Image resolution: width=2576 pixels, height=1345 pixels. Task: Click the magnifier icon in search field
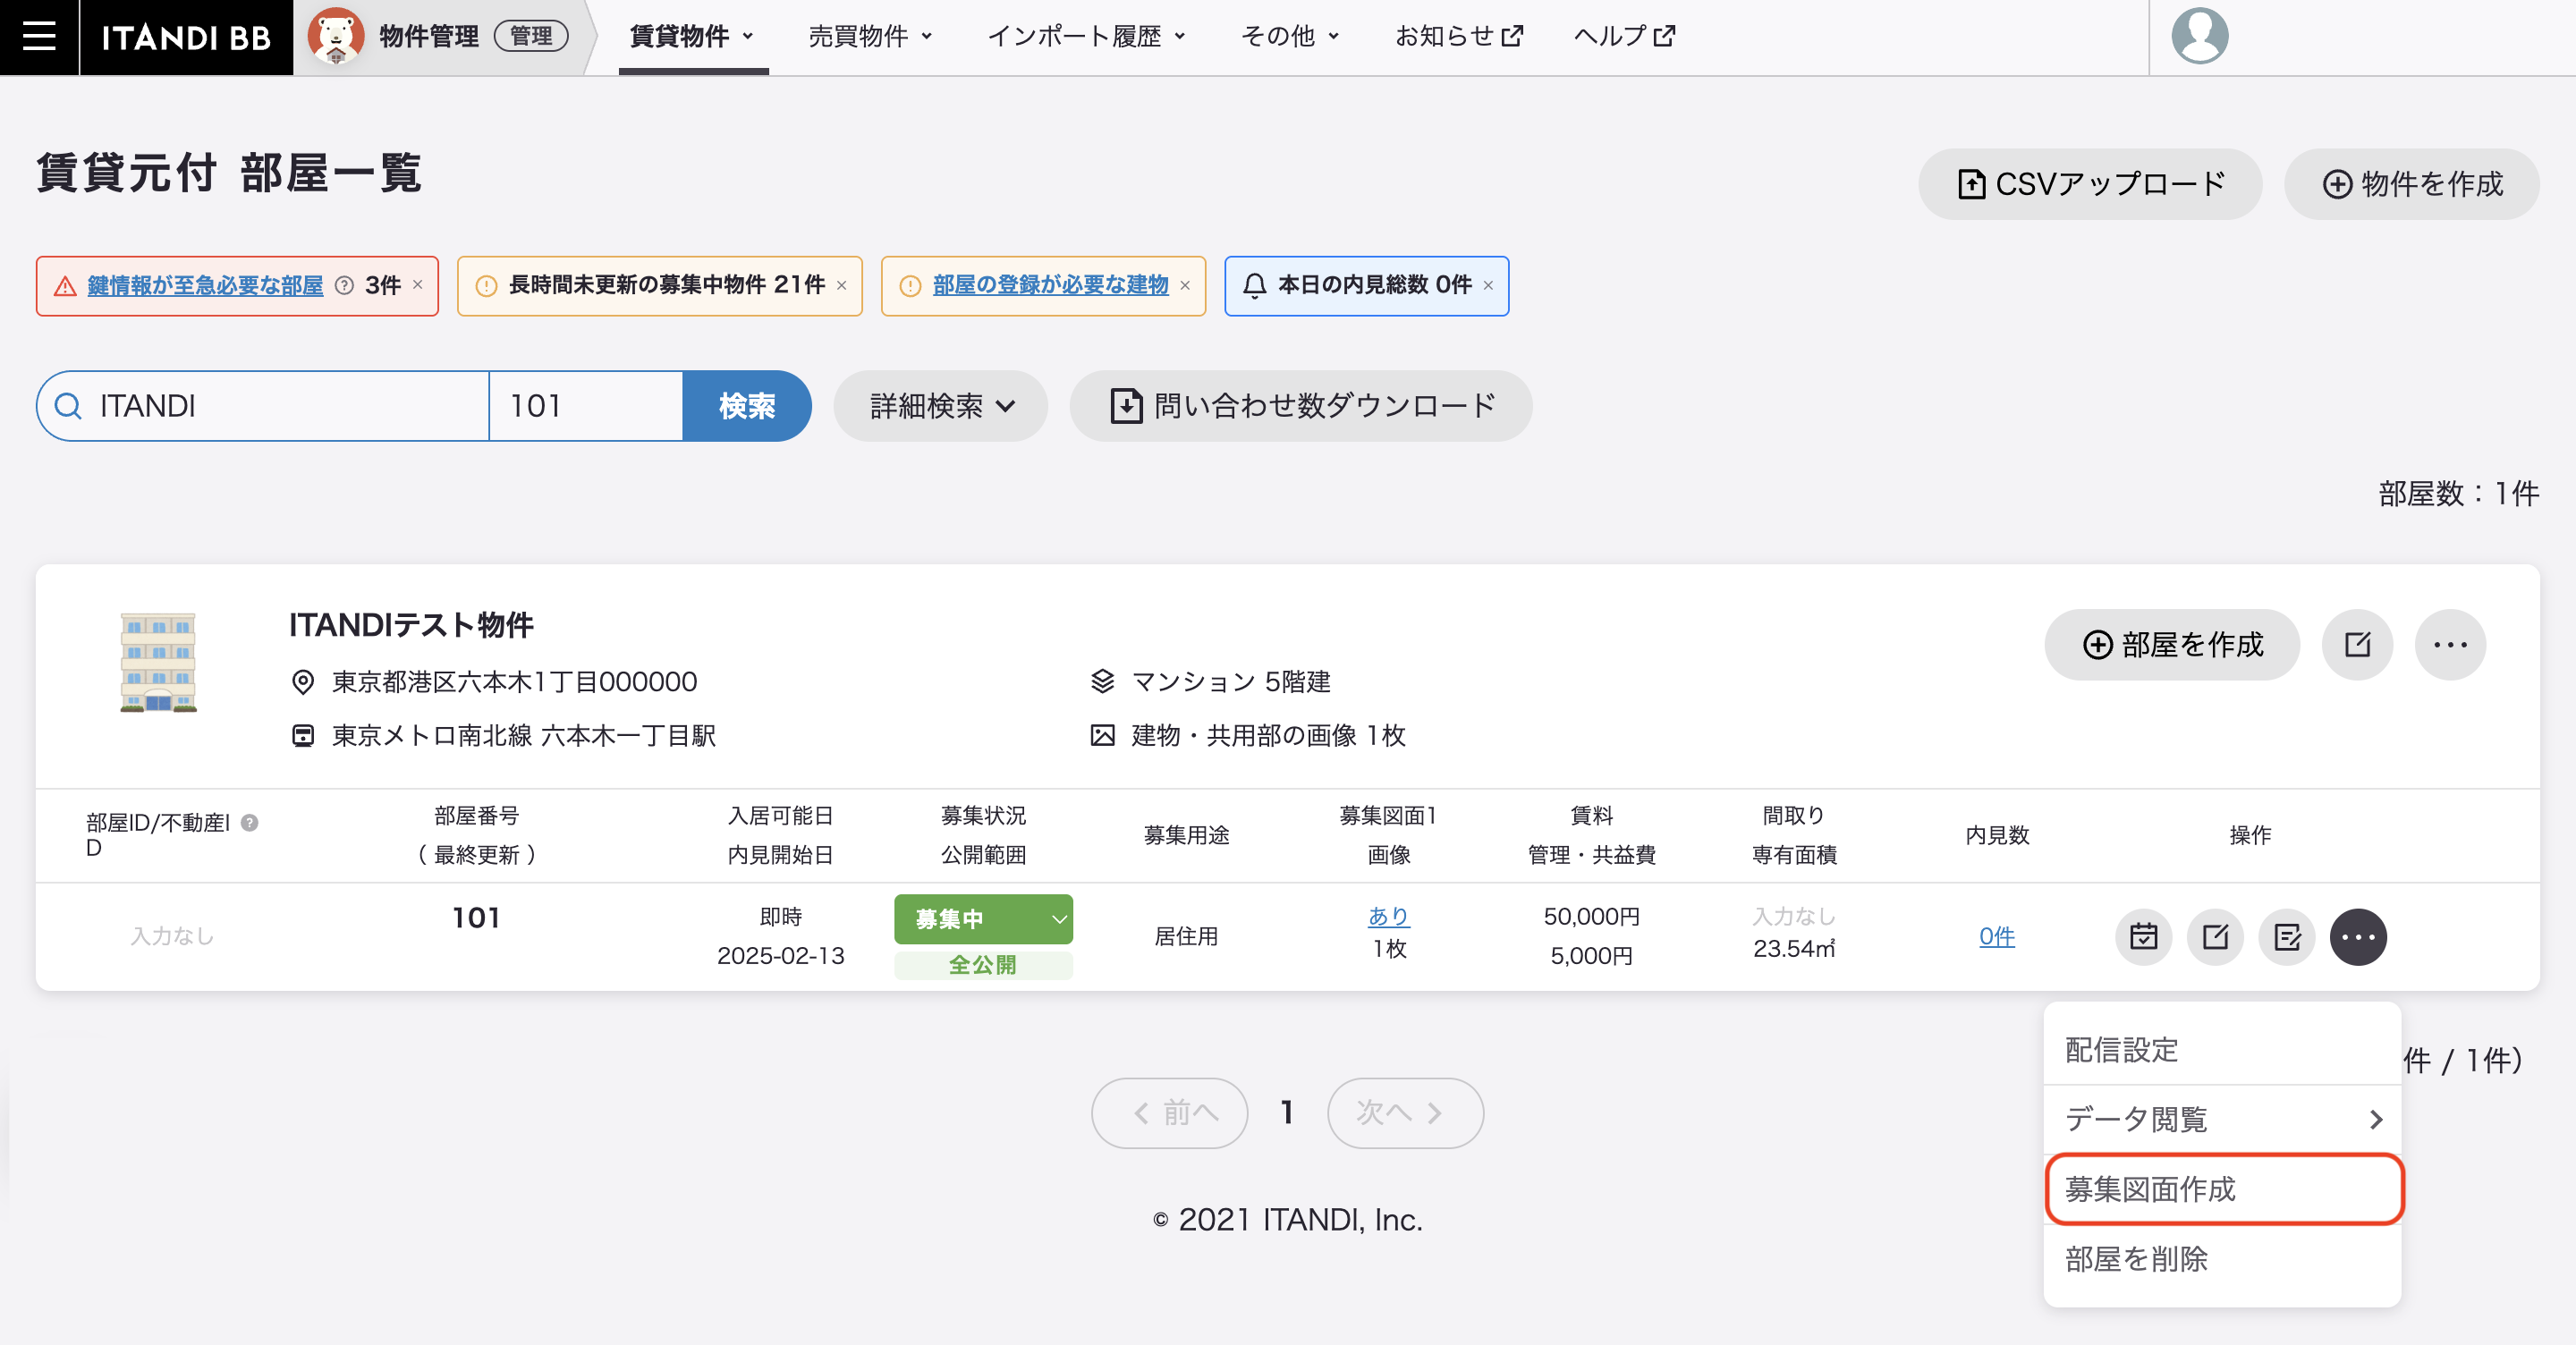pos(68,406)
